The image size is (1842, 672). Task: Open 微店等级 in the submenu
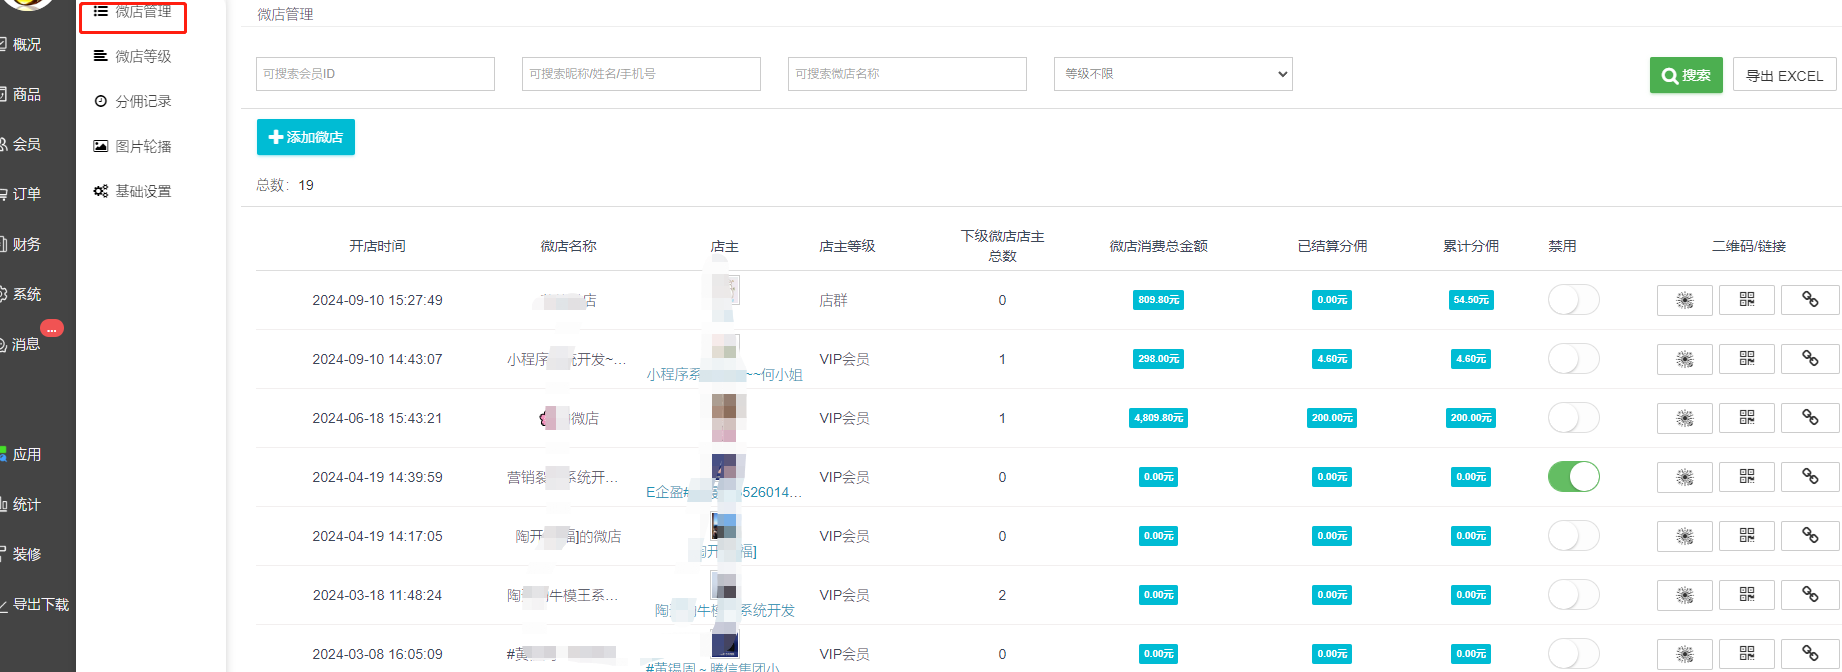[x=142, y=56]
